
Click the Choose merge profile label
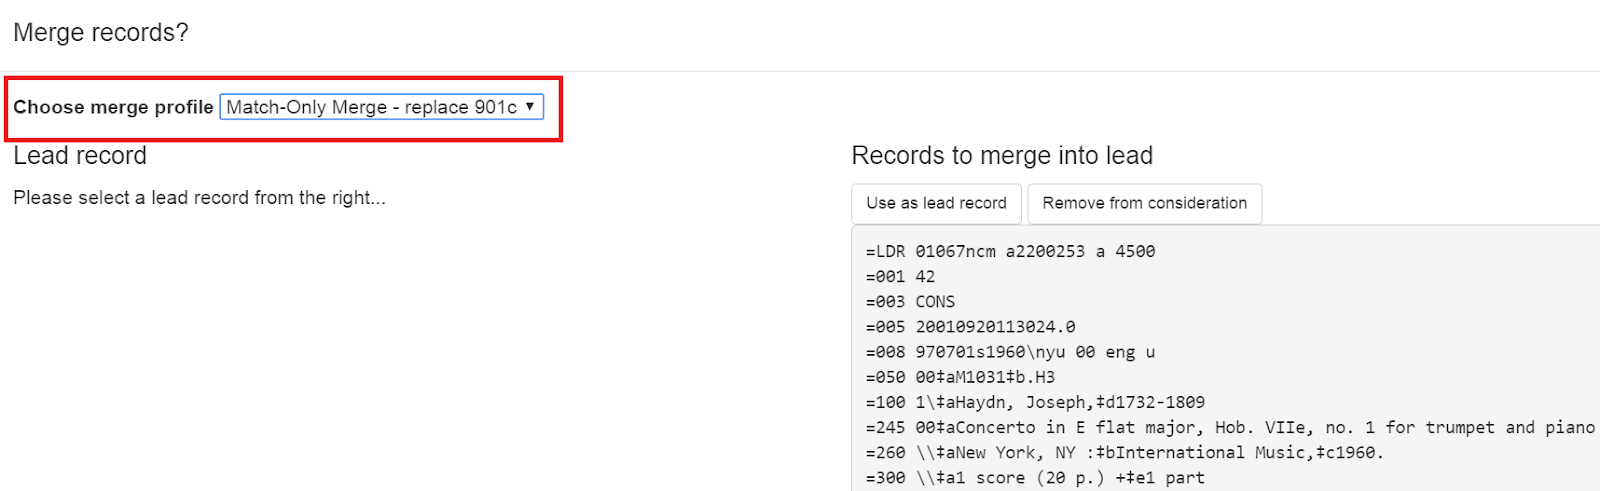click(113, 107)
